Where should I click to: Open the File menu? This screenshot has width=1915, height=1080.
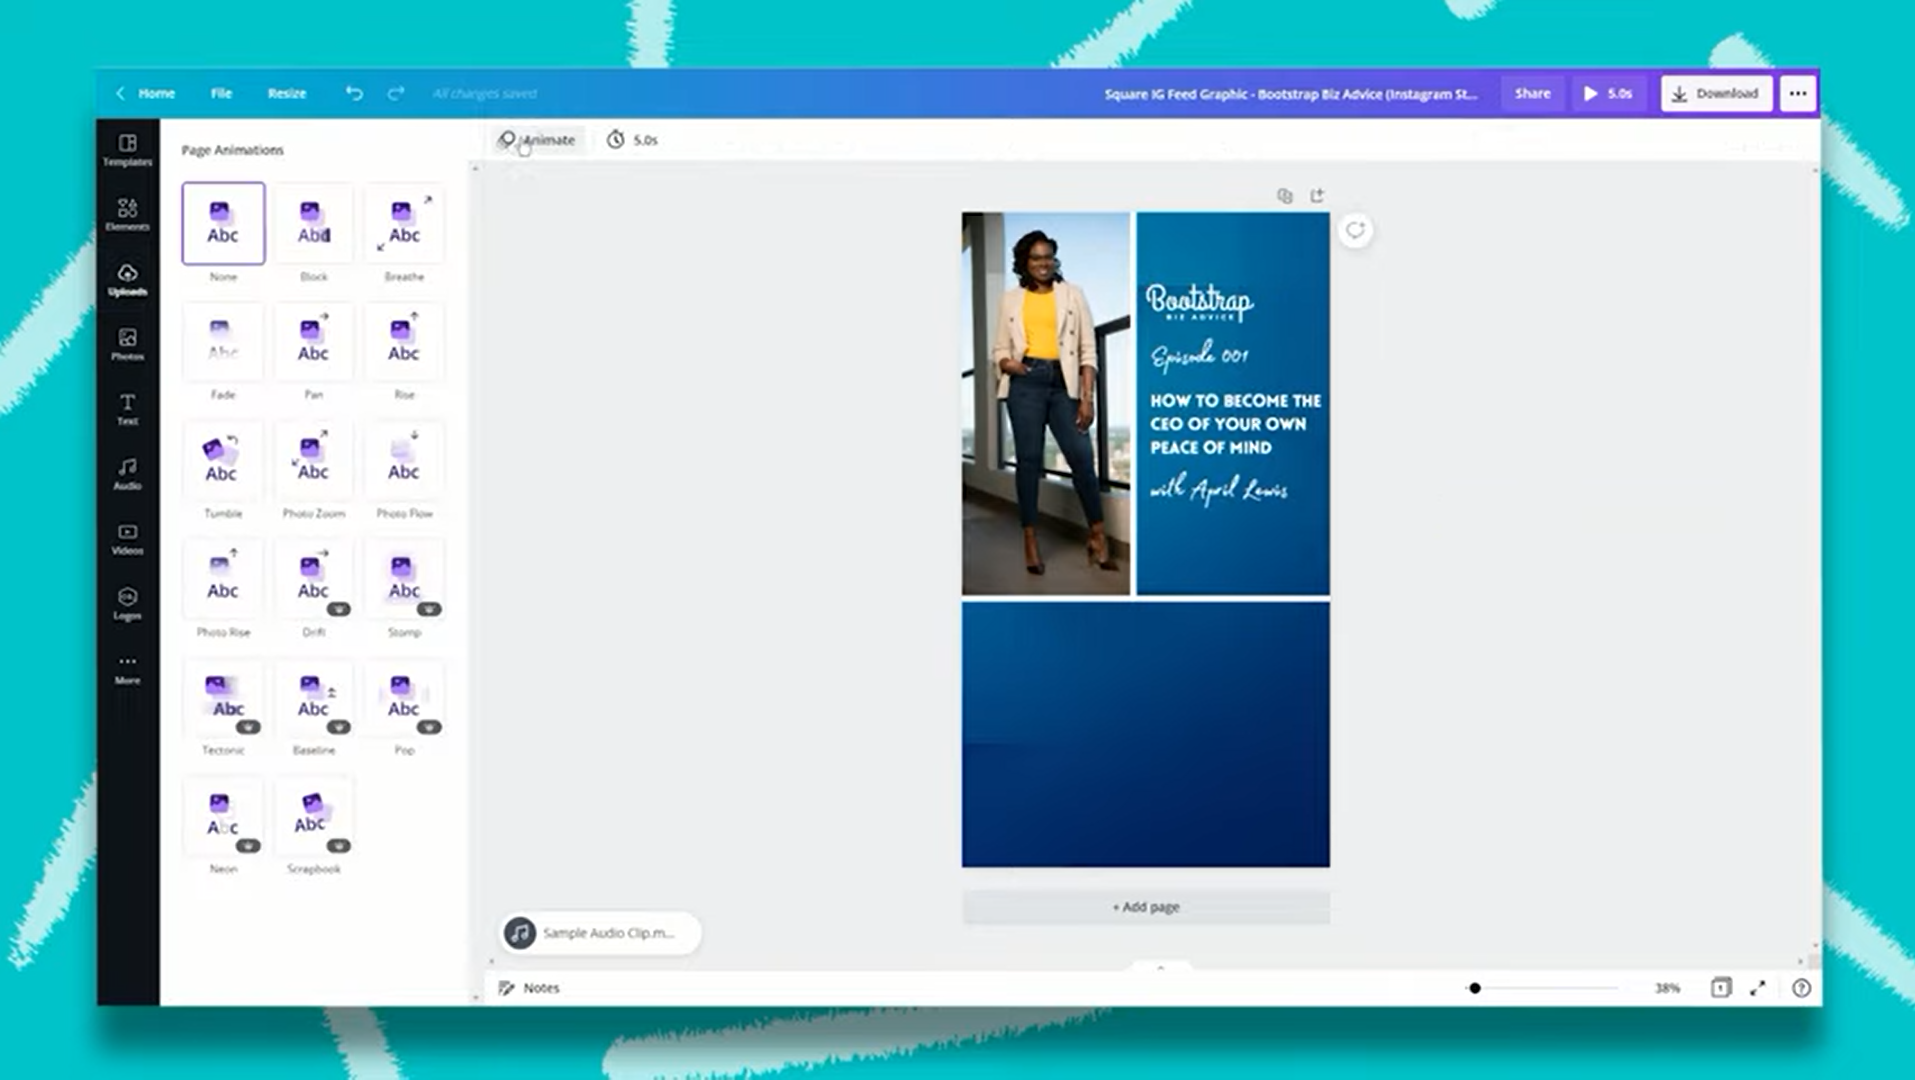pyautogui.click(x=220, y=93)
